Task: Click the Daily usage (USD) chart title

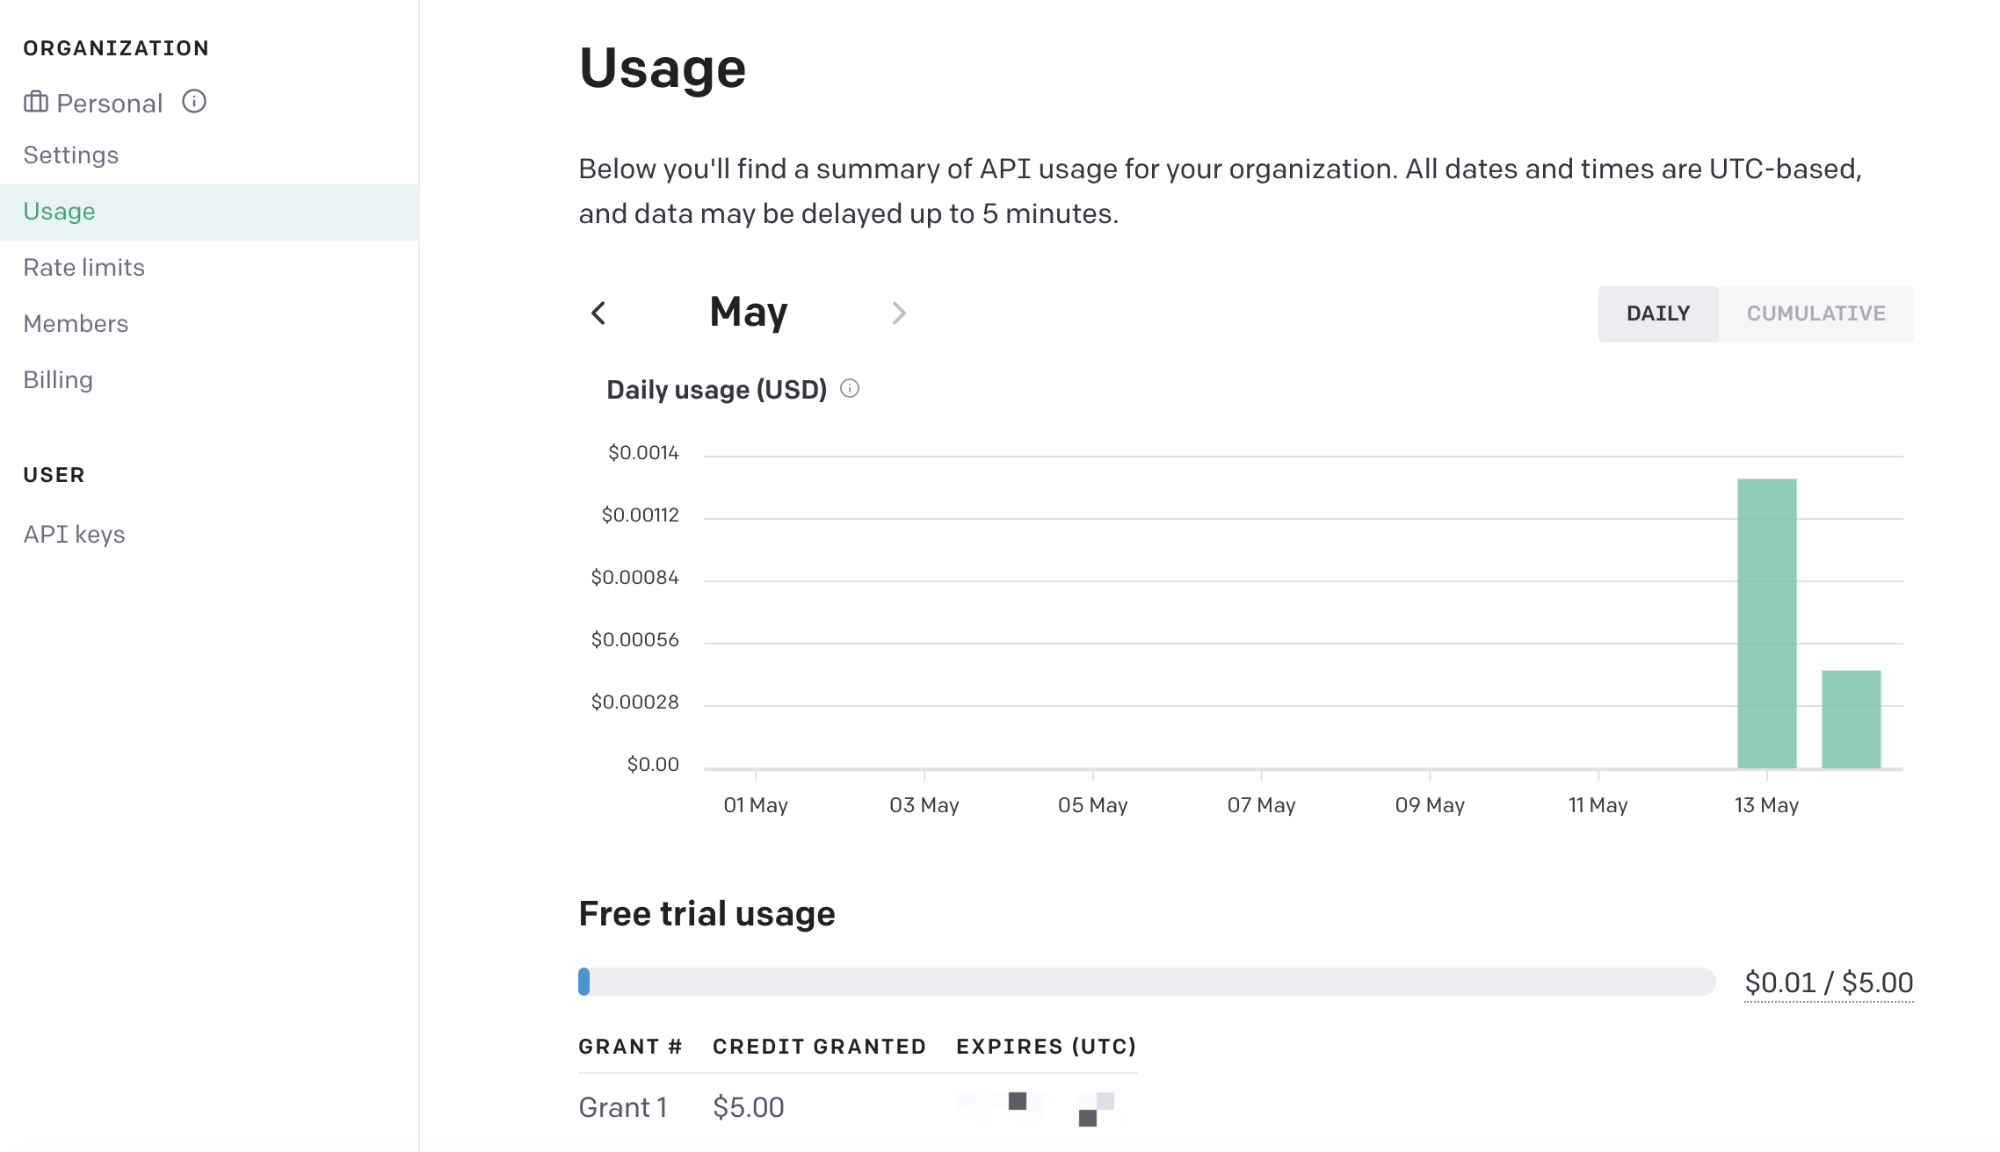Action: click(717, 390)
